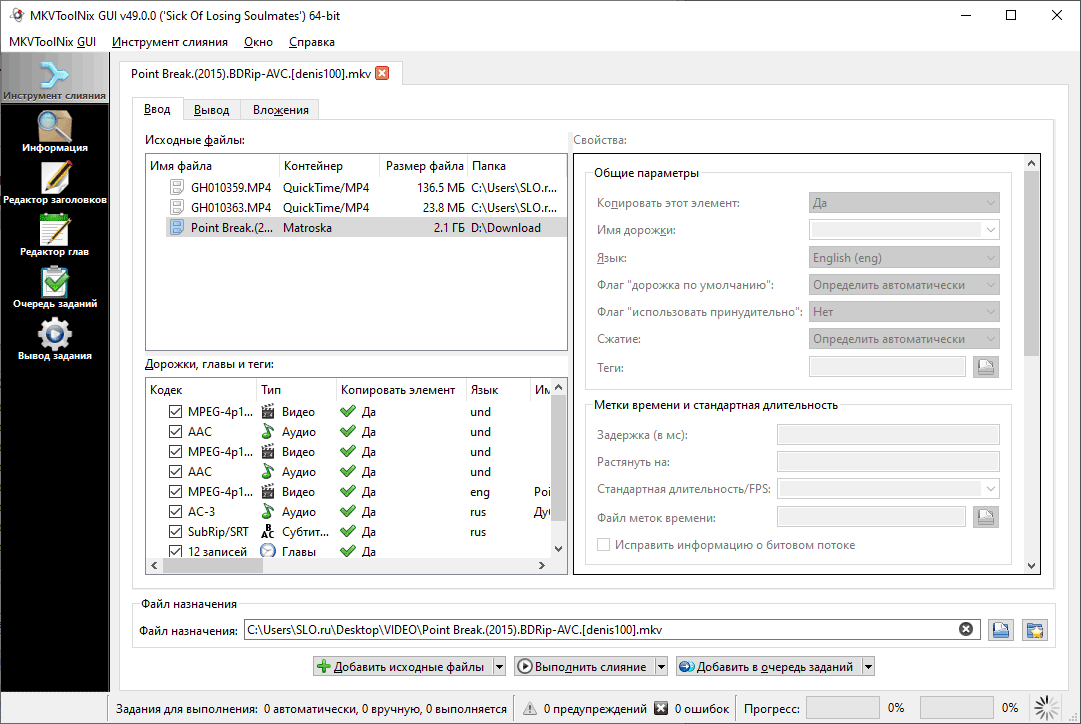Click chapters clock icon of 12 записей row
The width and height of the screenshot is (1081, 724).
pyautogui.click(x=267, y=551)
